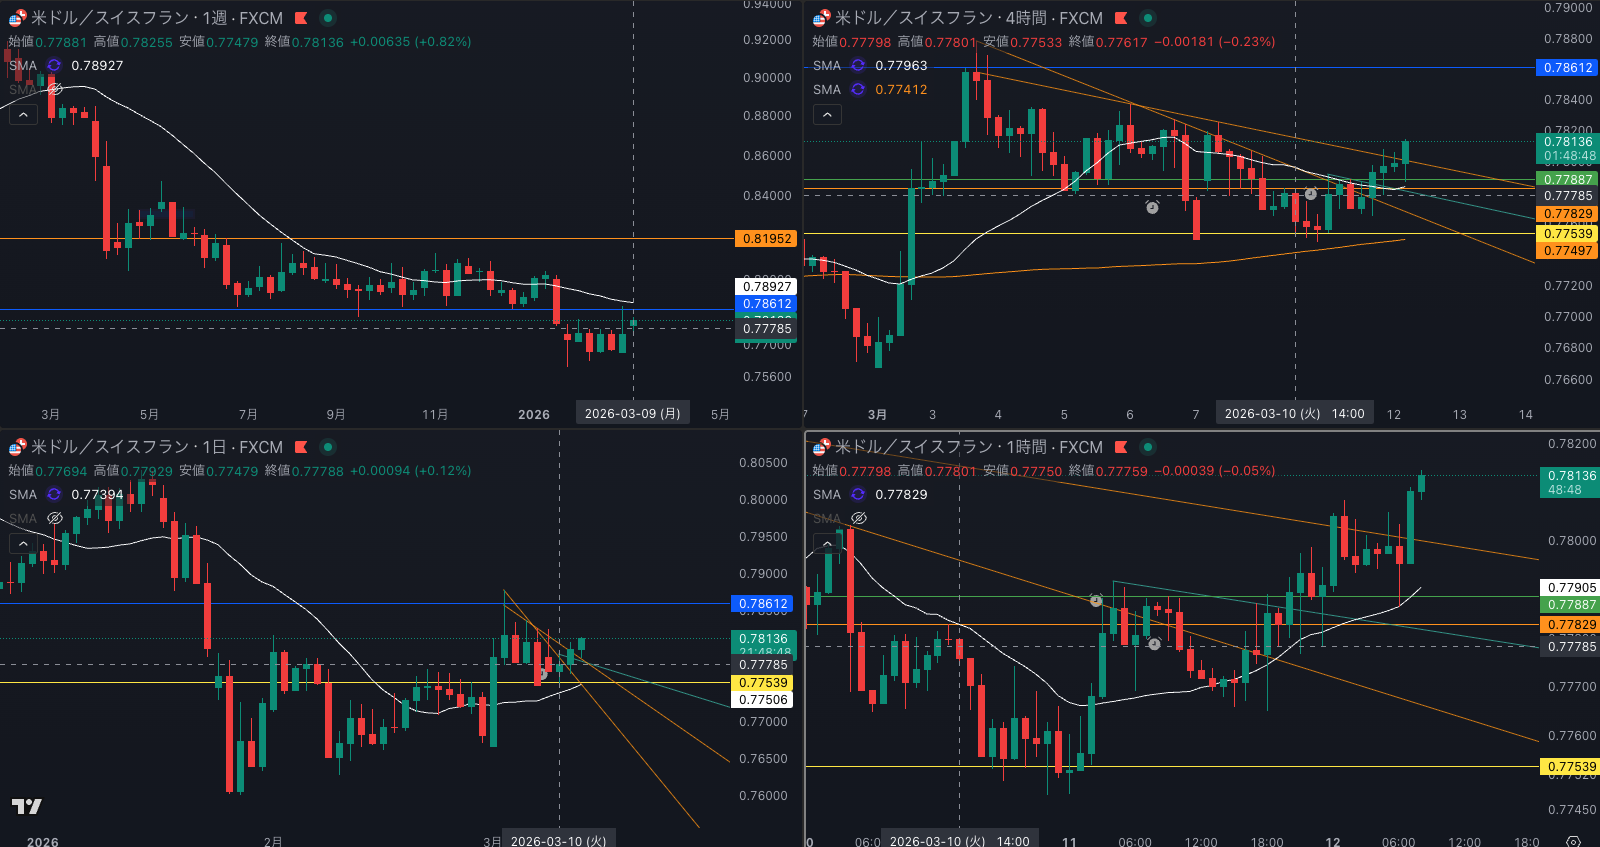1600x847 pixels.
Task: Collapse the indicator legend on the 4-hour chart
Action: (827, 115)
